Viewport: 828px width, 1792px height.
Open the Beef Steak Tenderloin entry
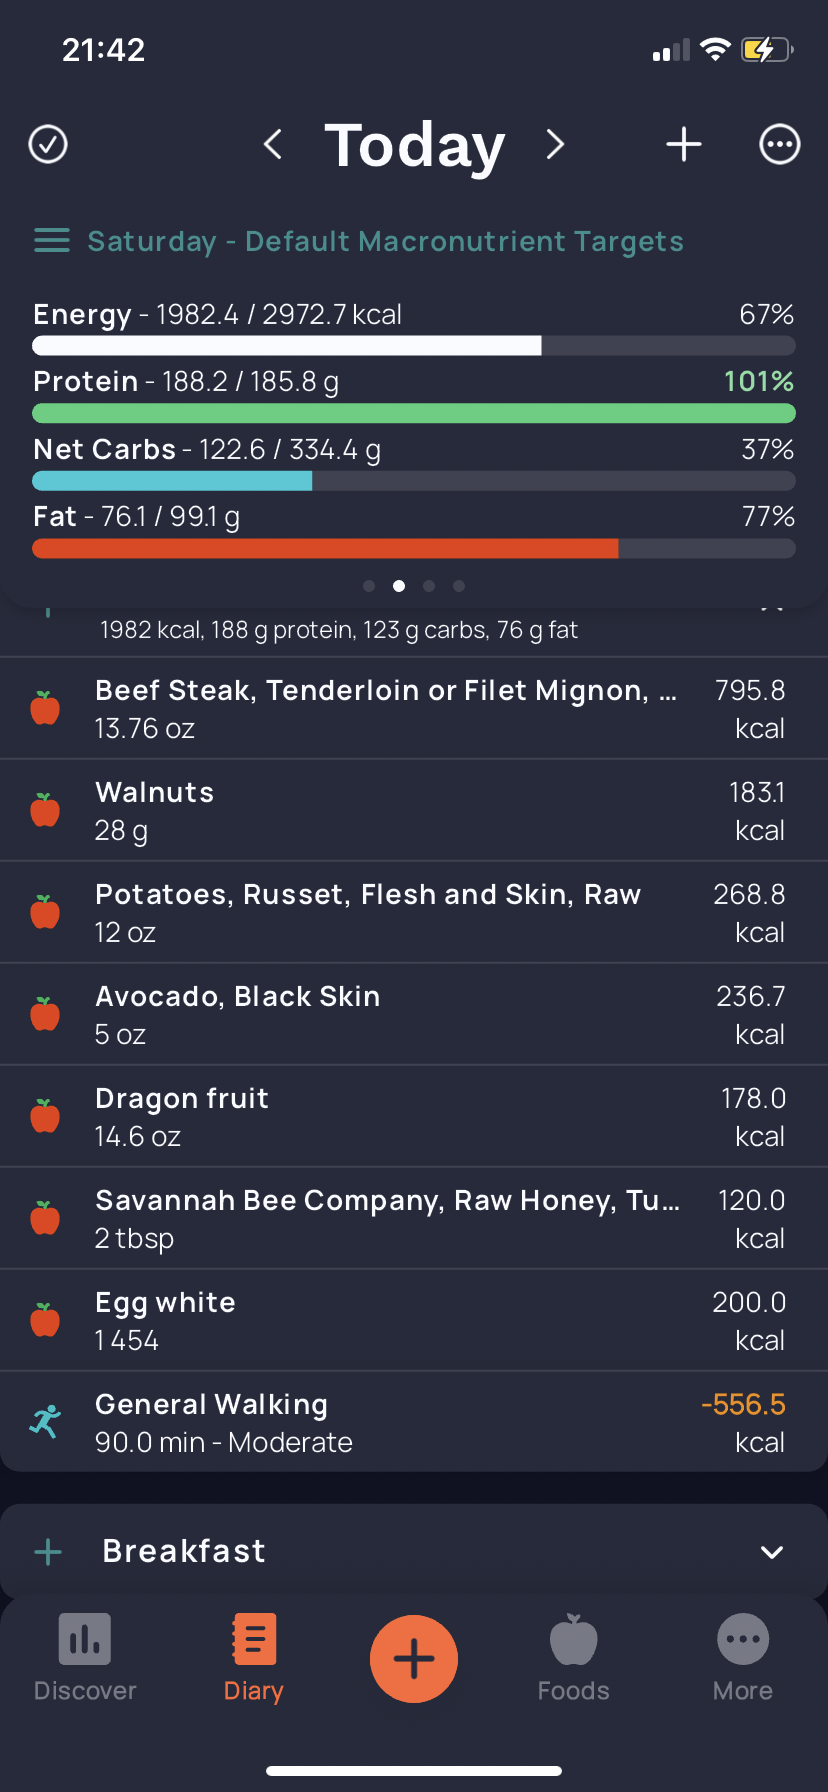click(414, 709)
